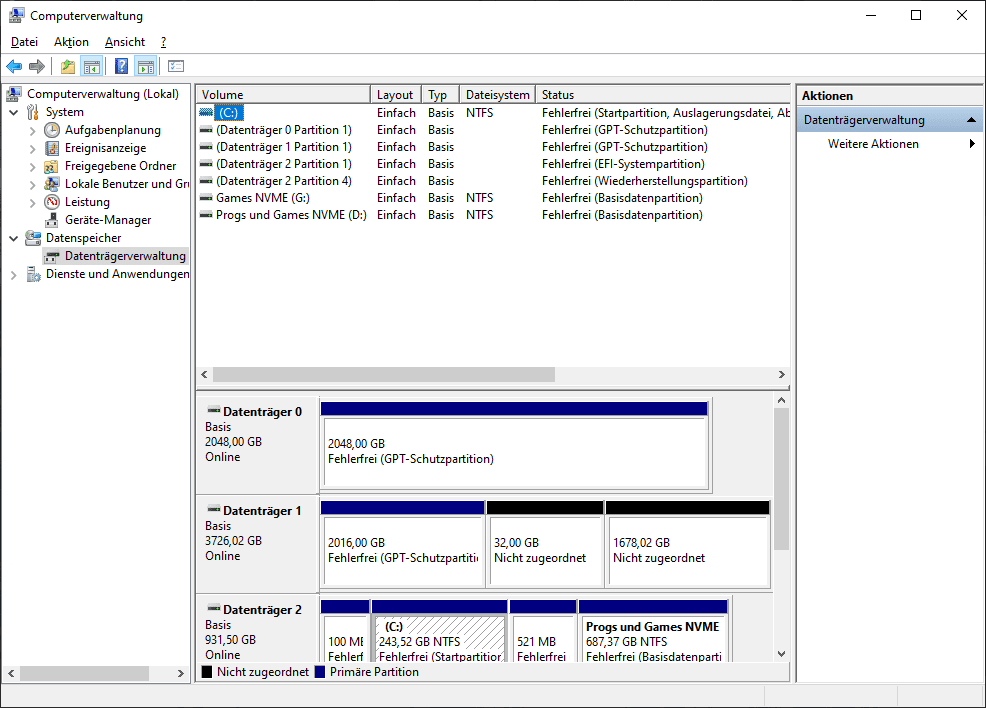The height and width of the screenshot is (708, 986).
Task: Select the 687,37 GB Progs und Games block
Action: (653, 631)
